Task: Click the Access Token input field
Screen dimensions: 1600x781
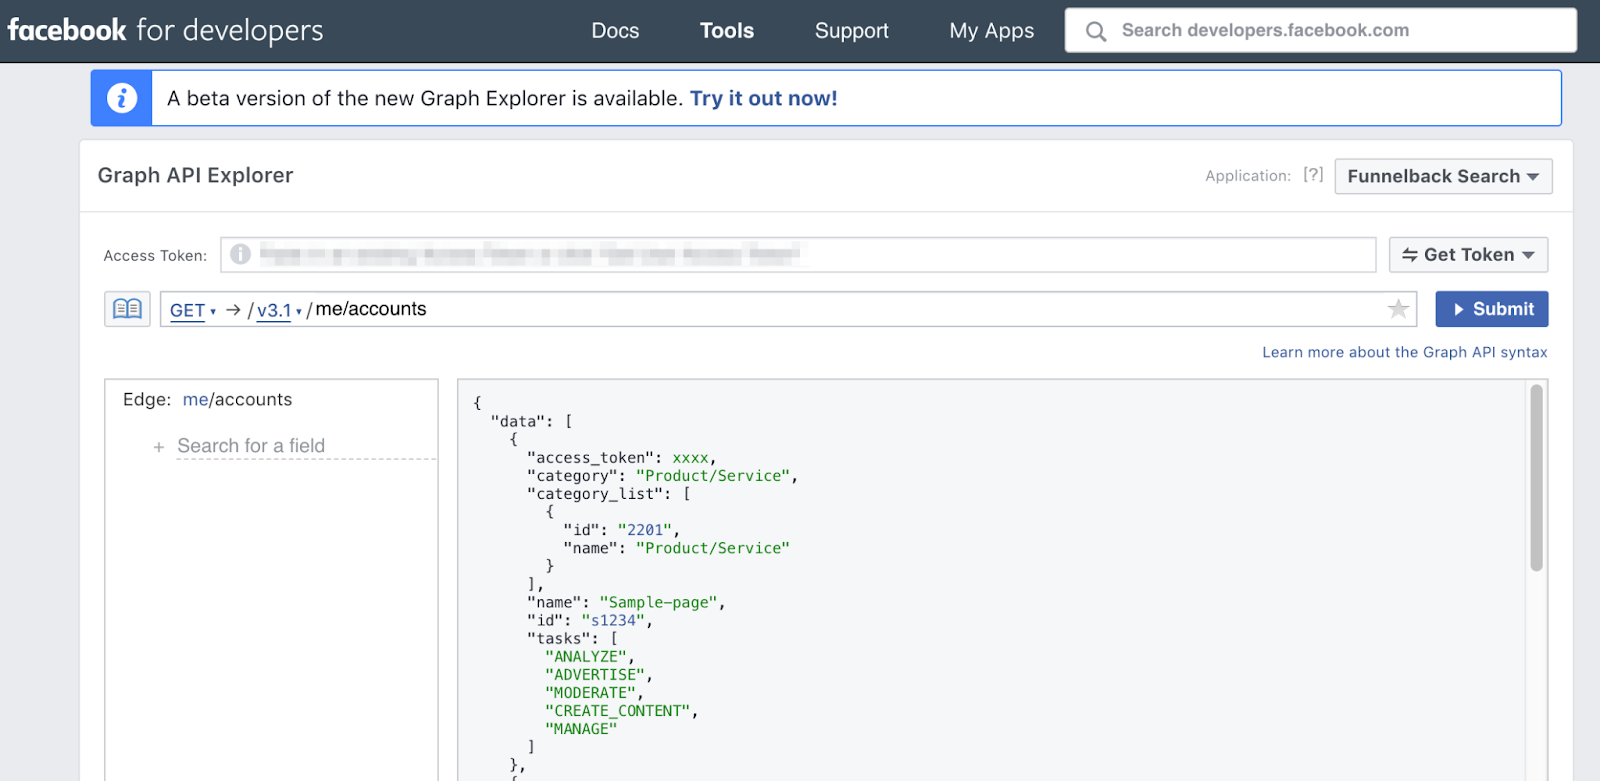Action: [798, 255]
